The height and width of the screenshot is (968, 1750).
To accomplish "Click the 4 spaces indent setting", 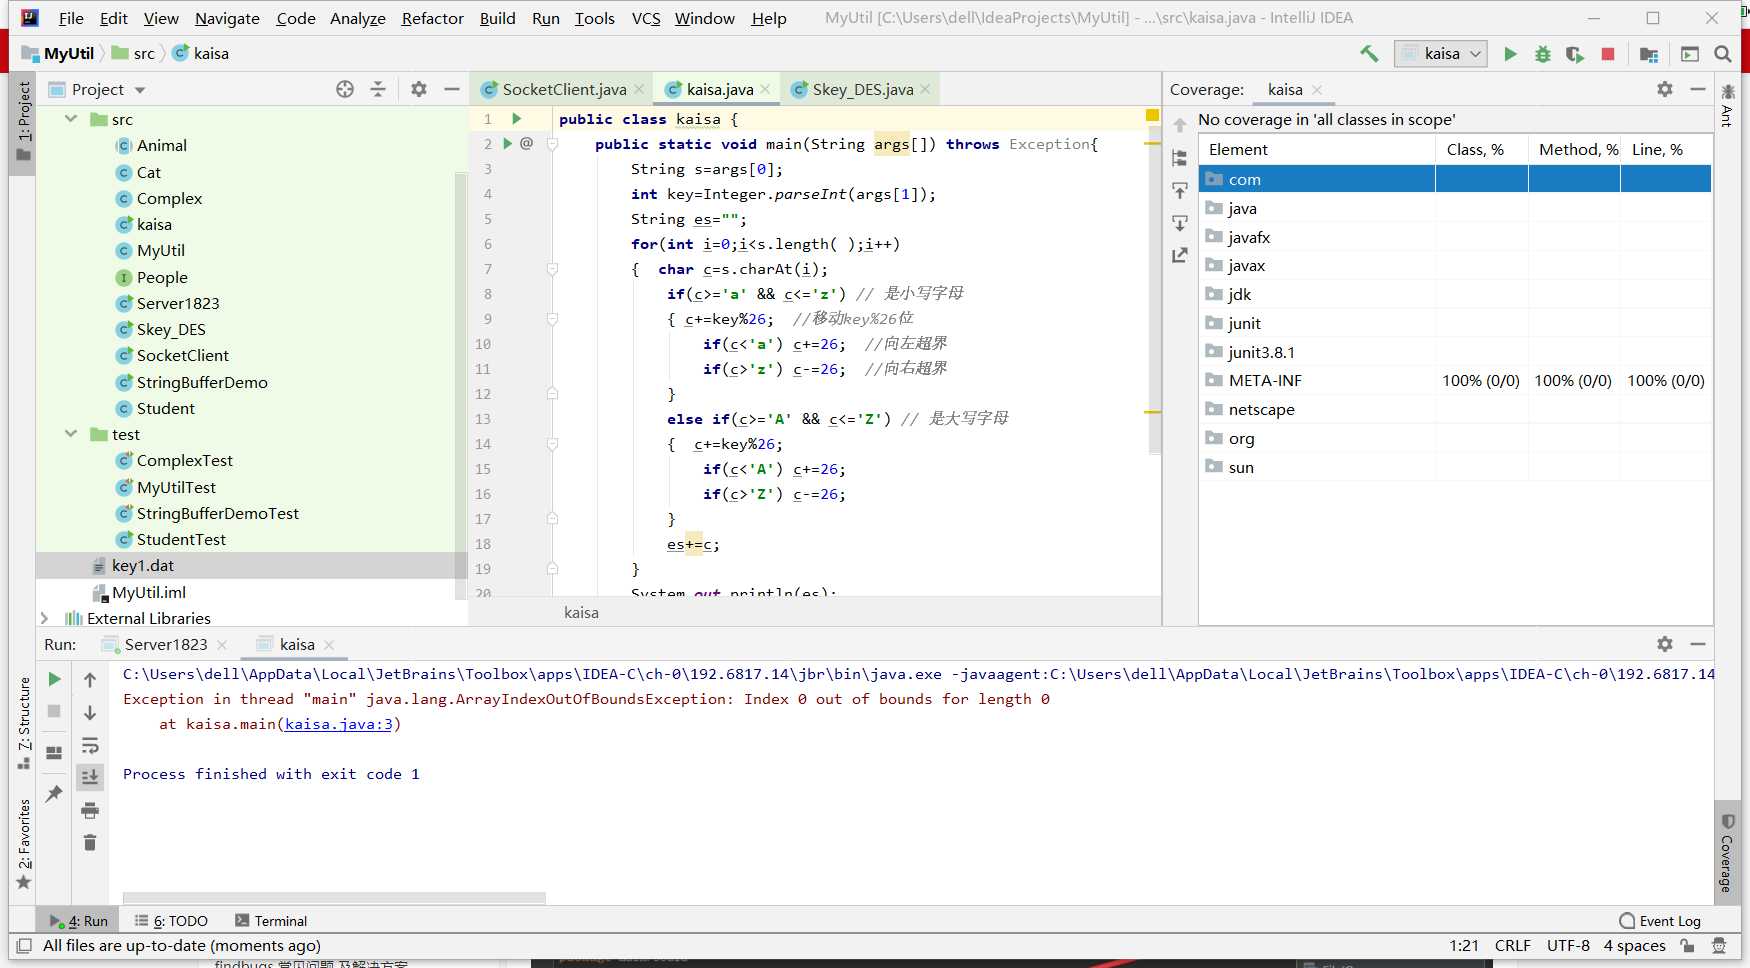I will 1634,945.
